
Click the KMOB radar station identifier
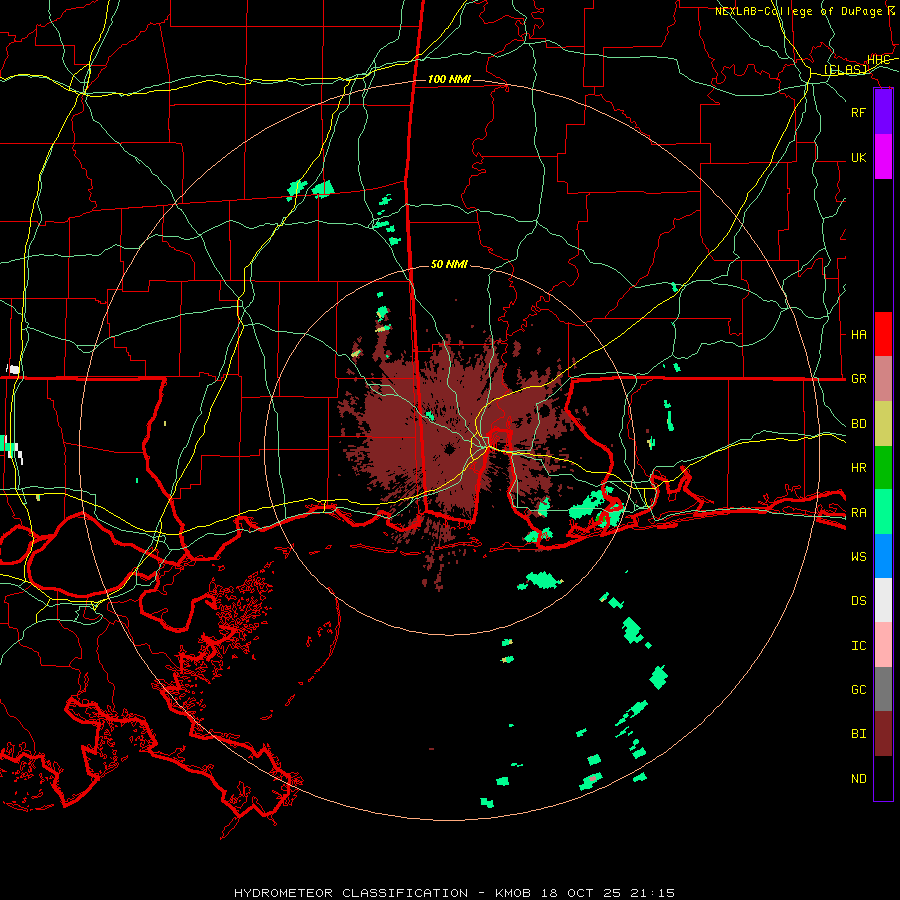pyautogui.click(x=513, y=893)
